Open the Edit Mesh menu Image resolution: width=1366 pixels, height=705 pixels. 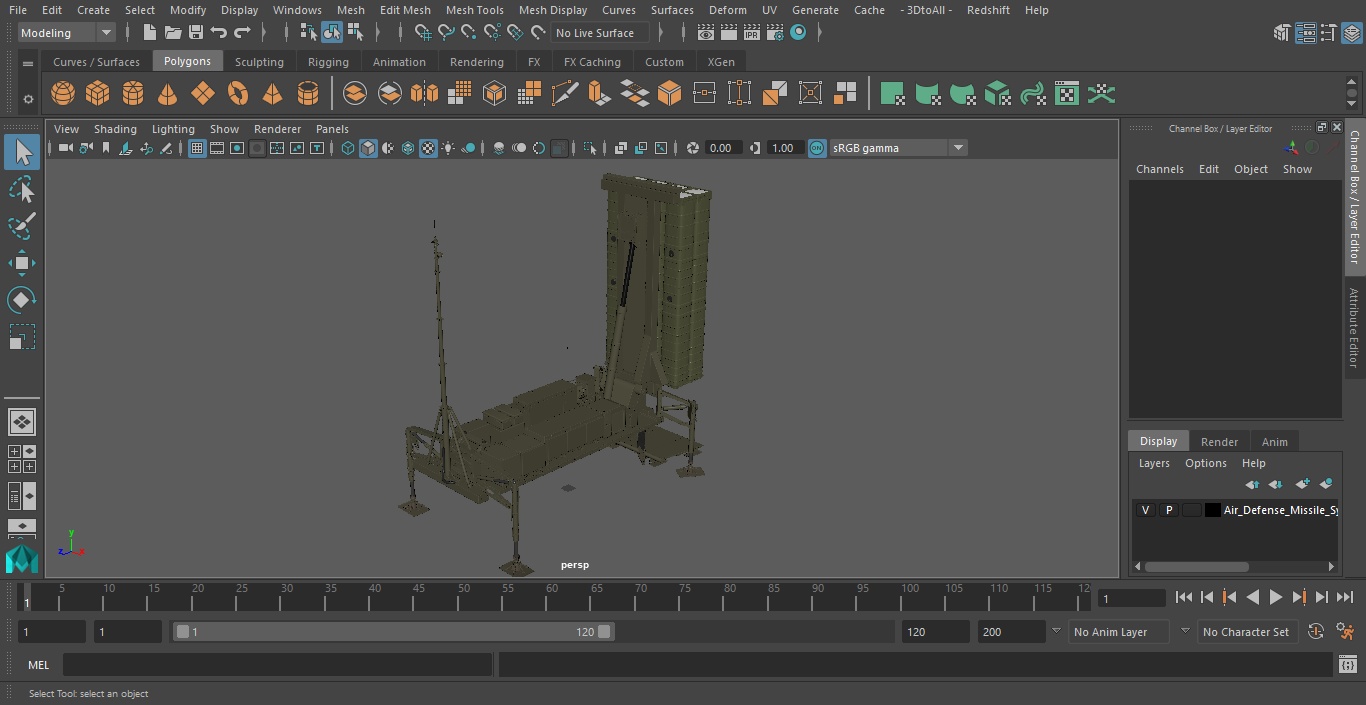pos(405,10)
